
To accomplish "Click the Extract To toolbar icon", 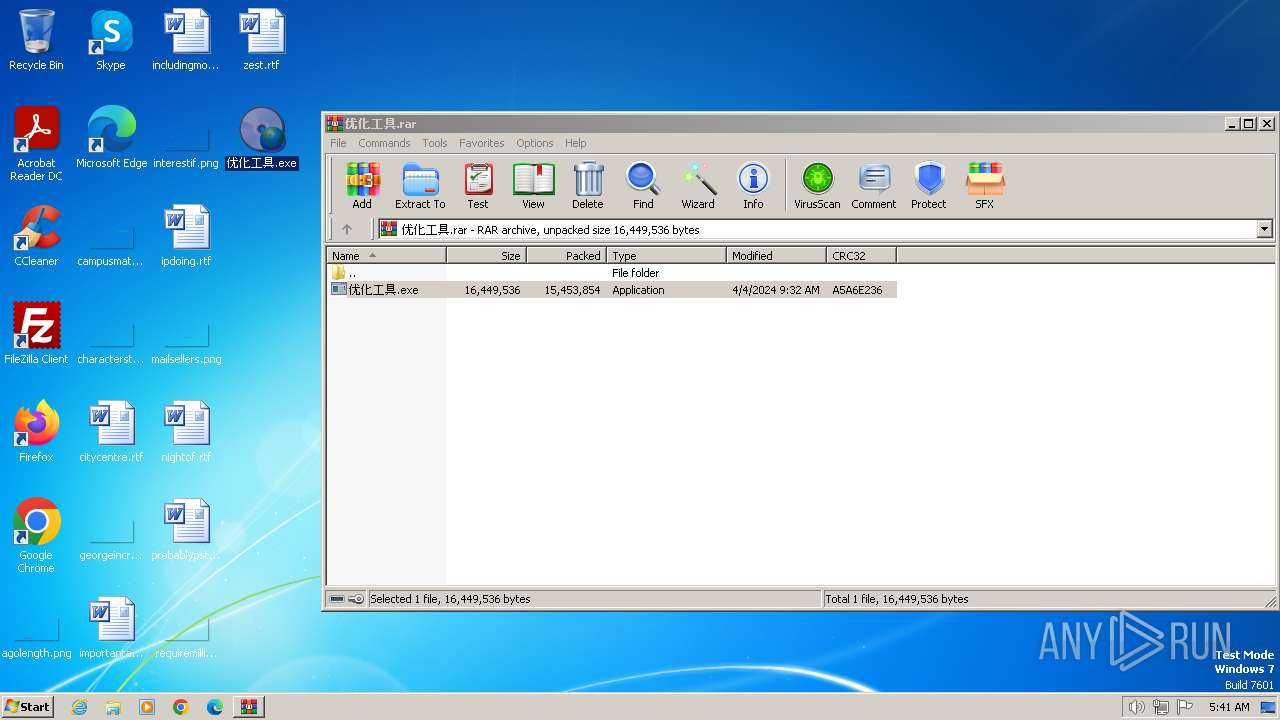I will tap(420, 186).
